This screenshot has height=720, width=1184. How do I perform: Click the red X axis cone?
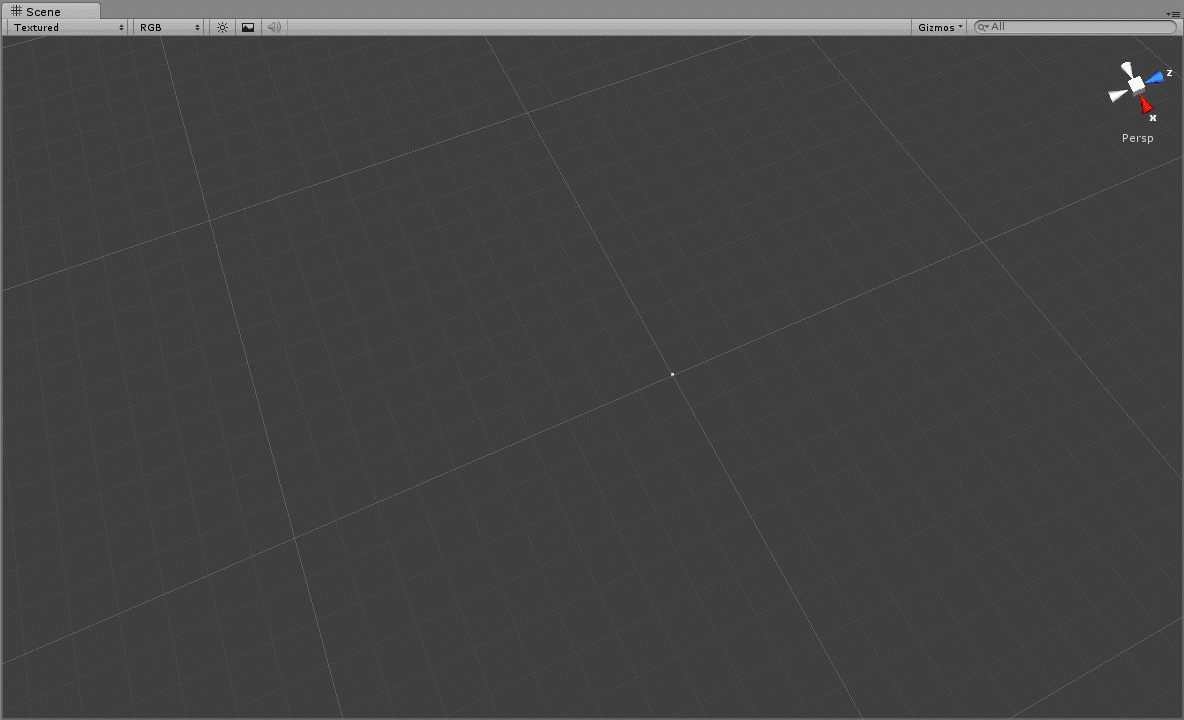1147,104
